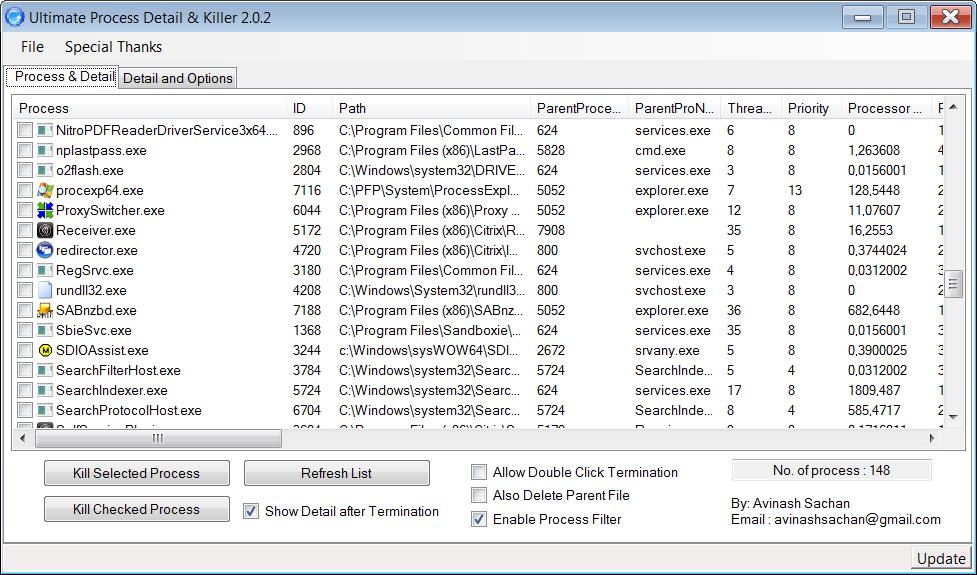The height and width of the screenshot is (575, 977).
Task: Sort by the Priority column header
Action: [811, 108]
